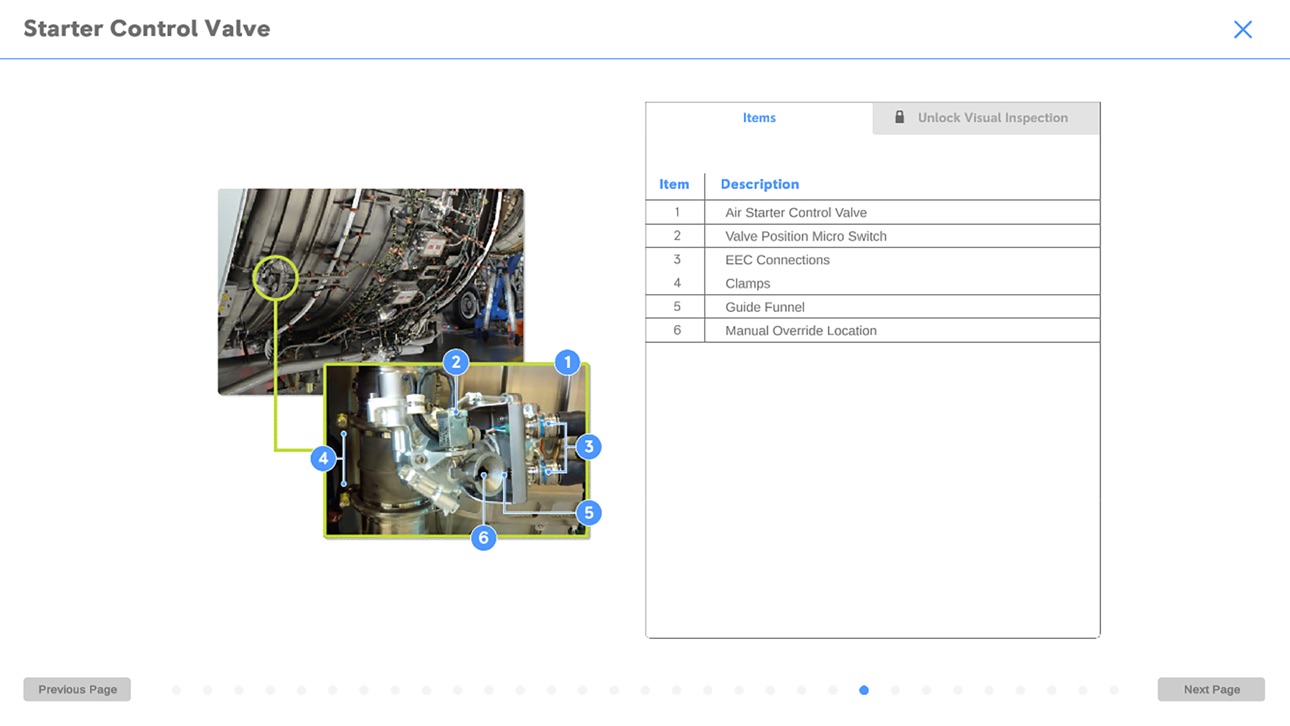
Task: Go to the Previous Page
Action: click(77, 689)
